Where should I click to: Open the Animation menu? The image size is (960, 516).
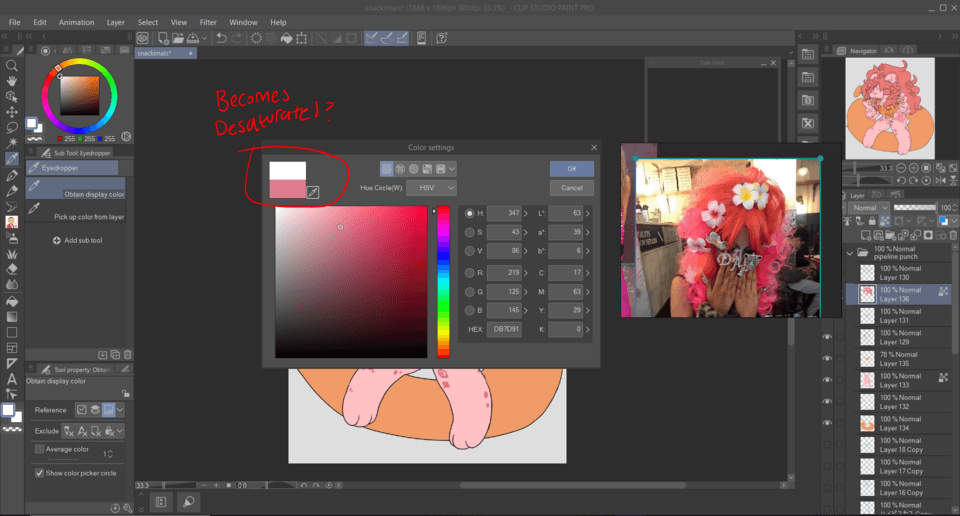(x=77, y=22)
